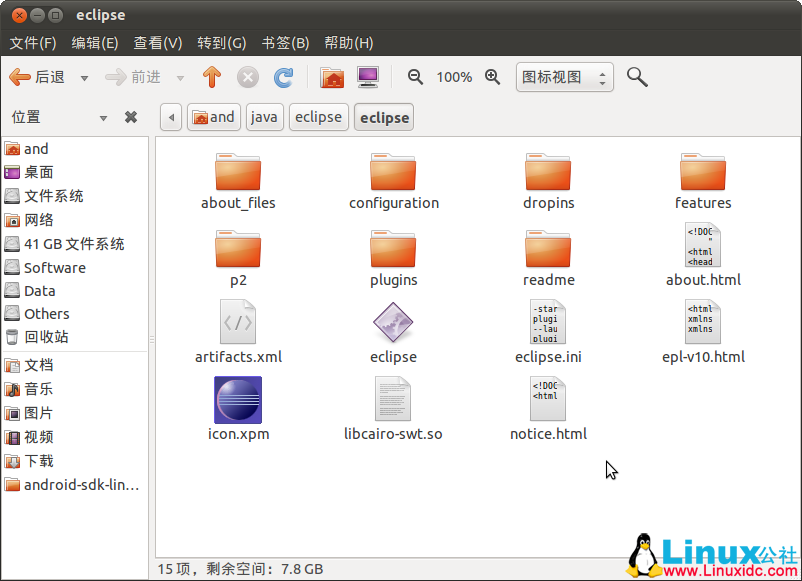Select the 'java' path button
This screenshot has height=581, width=802.
click(264, 117)
